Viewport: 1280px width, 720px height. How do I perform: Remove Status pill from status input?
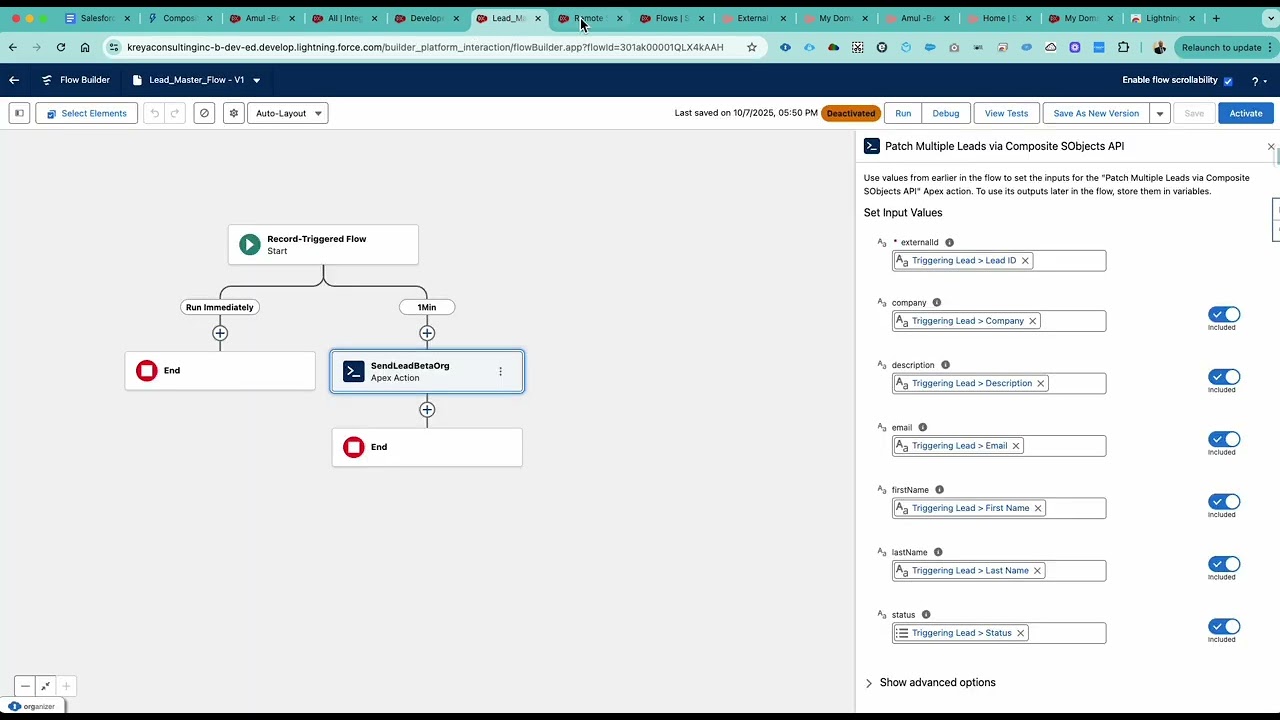click(x=1020, y=633)
